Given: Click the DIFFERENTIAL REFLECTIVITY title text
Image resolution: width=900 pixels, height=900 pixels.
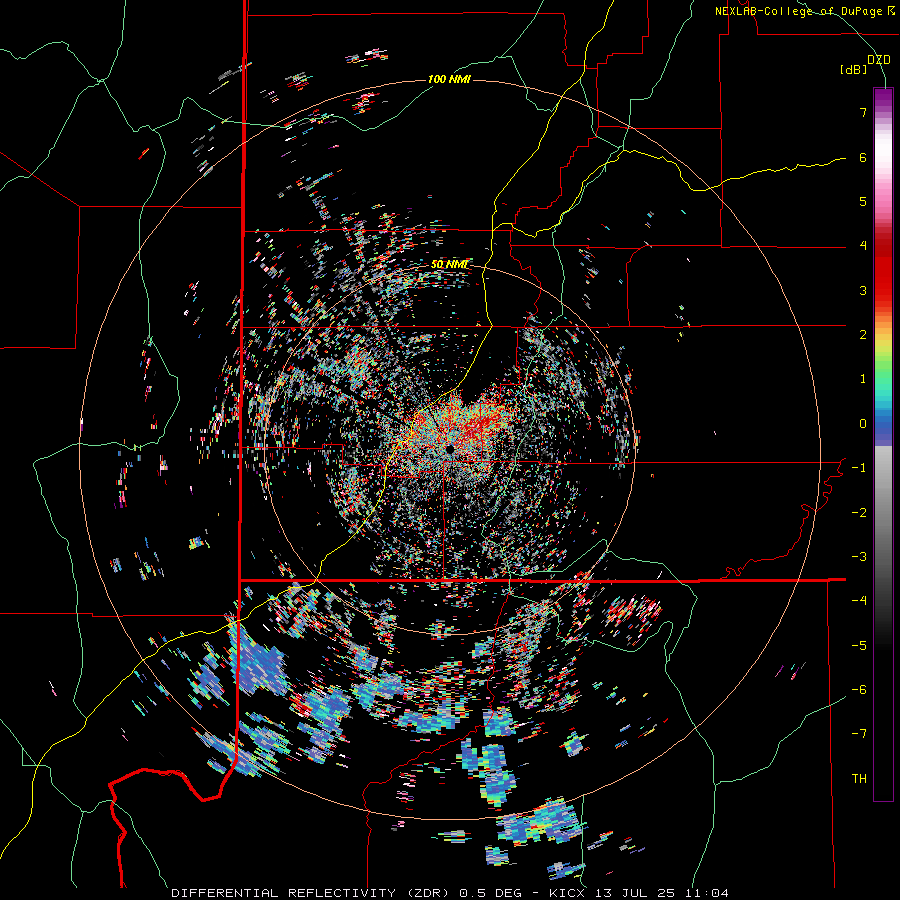Looking at the screenshot, I should [x=283, y=893].
